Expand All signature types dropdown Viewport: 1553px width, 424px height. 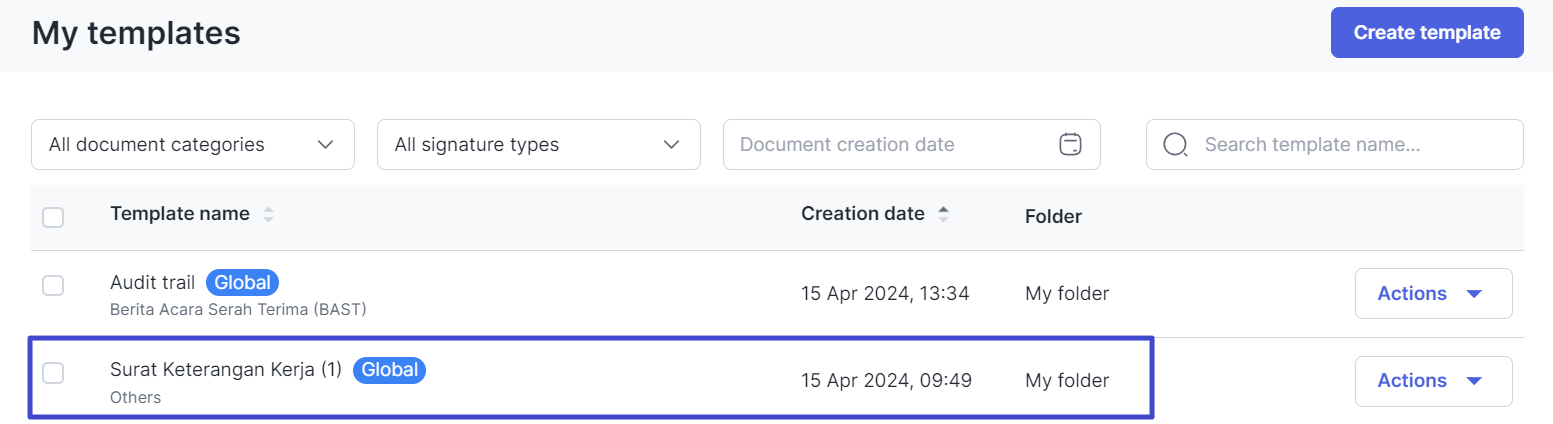539,144
